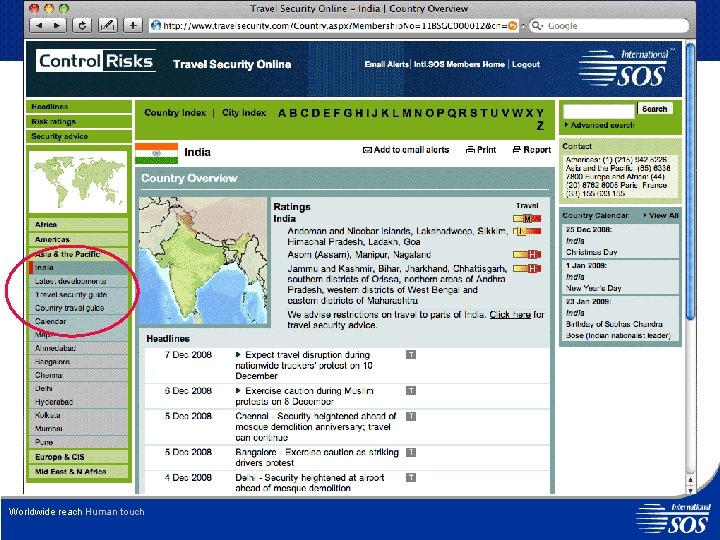Viewport: 720px width, 540px height.
Task: Collapse the Asia & the Pacific region
Action: coord(79,254)
